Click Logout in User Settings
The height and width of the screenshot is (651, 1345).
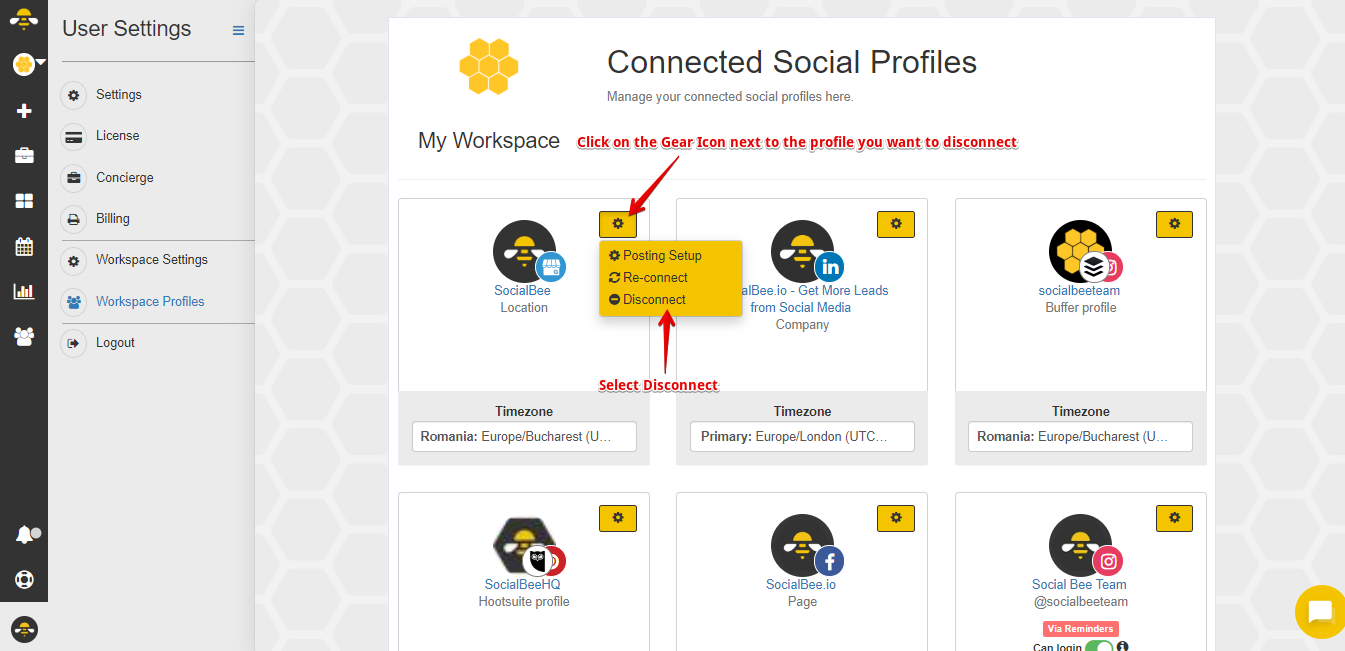115,343
